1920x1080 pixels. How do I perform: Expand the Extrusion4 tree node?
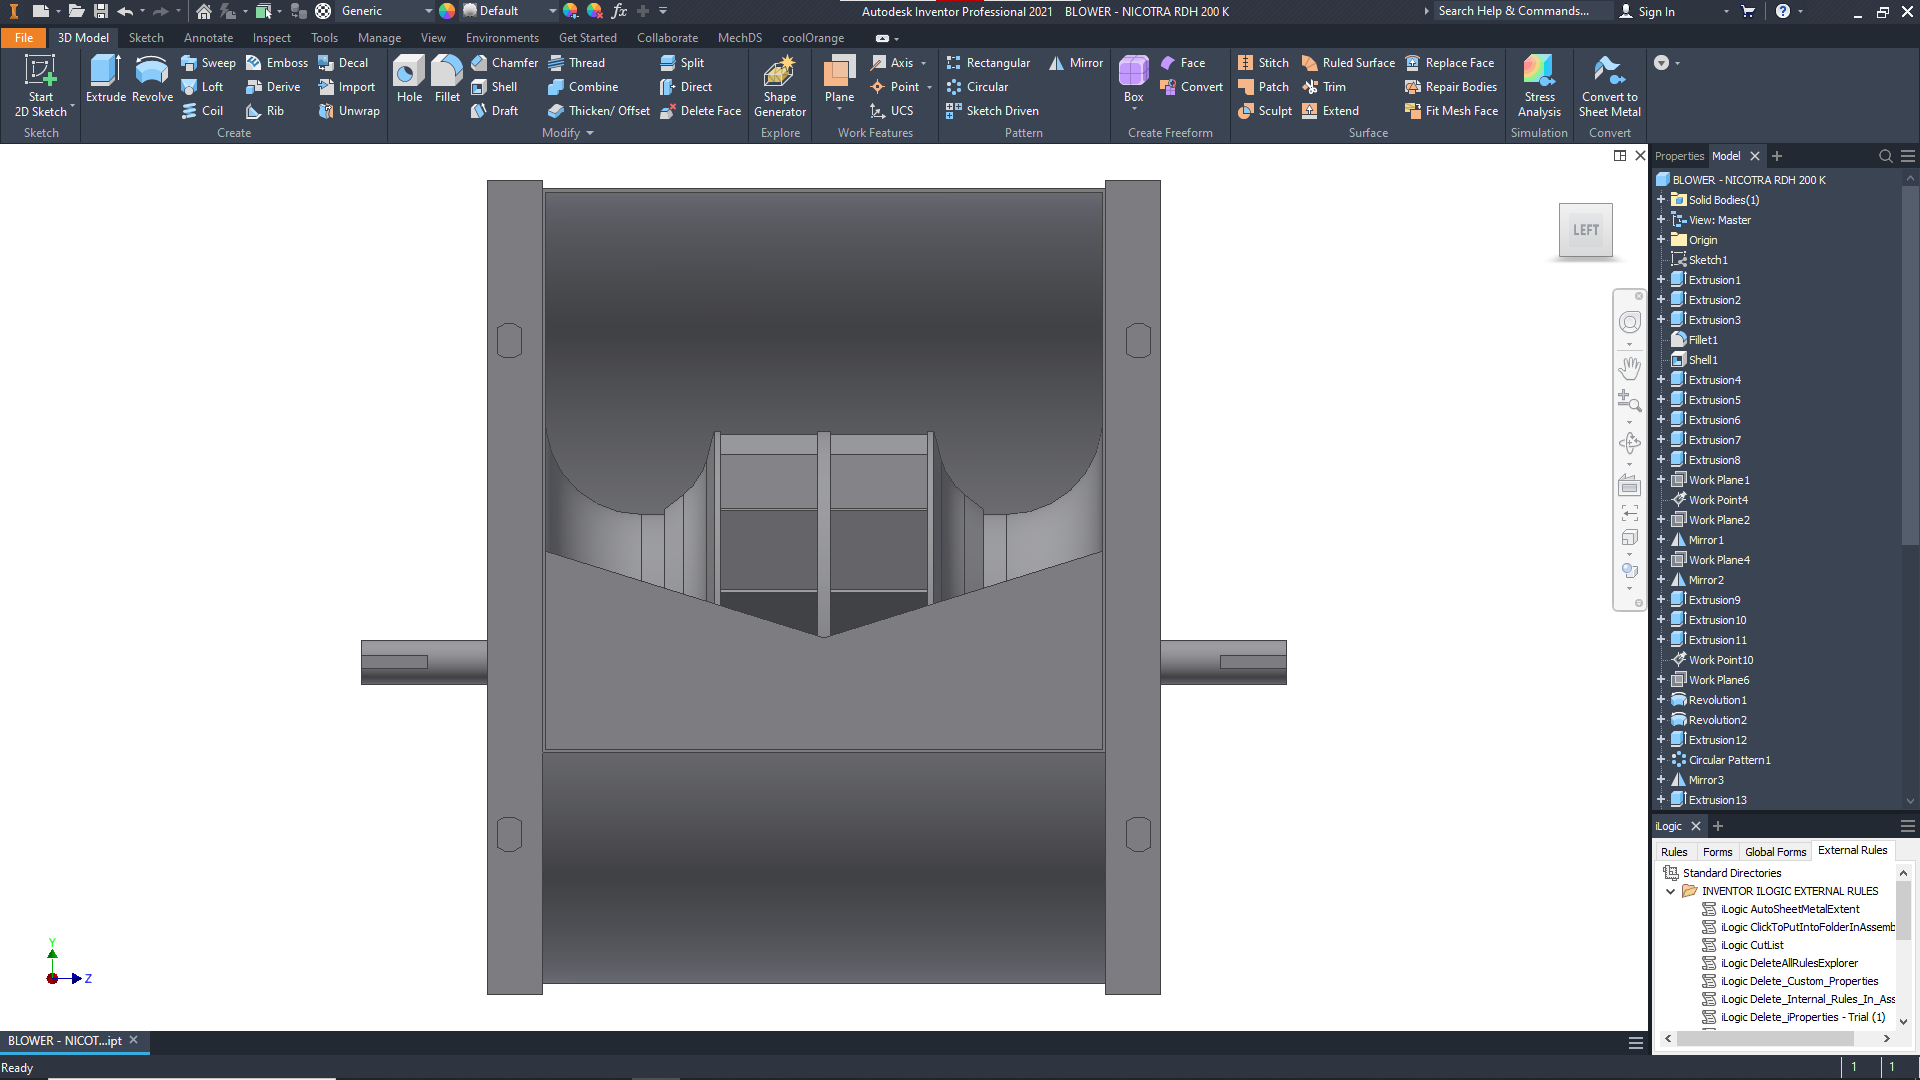click(1661, 380)
